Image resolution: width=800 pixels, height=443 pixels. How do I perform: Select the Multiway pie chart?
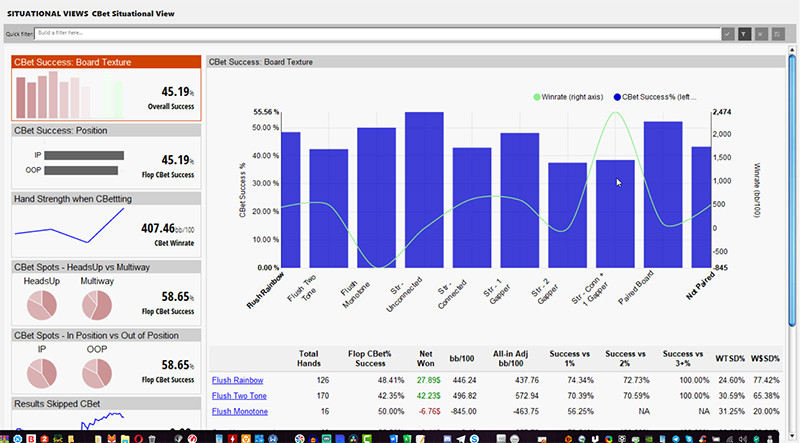97,307
